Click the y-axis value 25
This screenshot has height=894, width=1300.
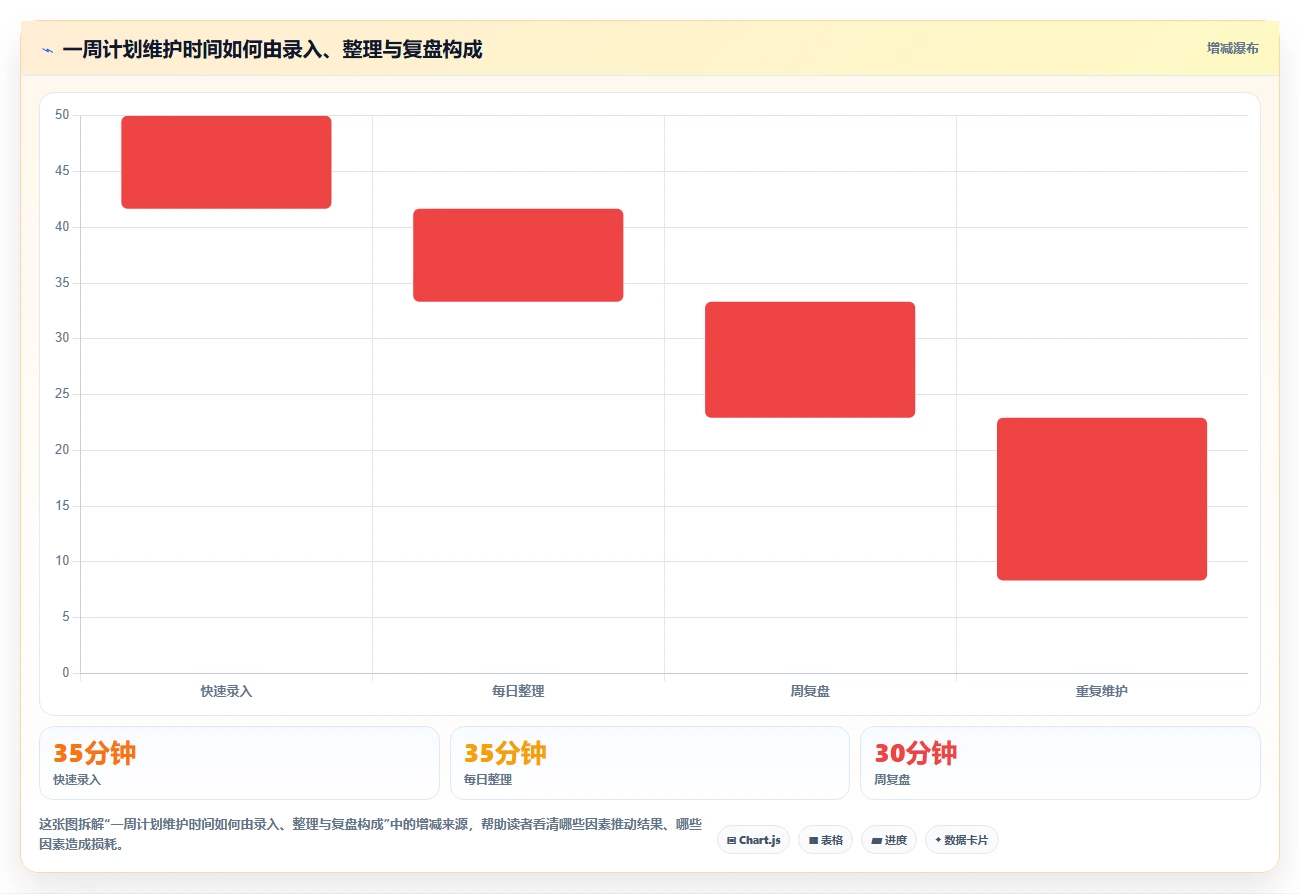click(x=62, y=394)
